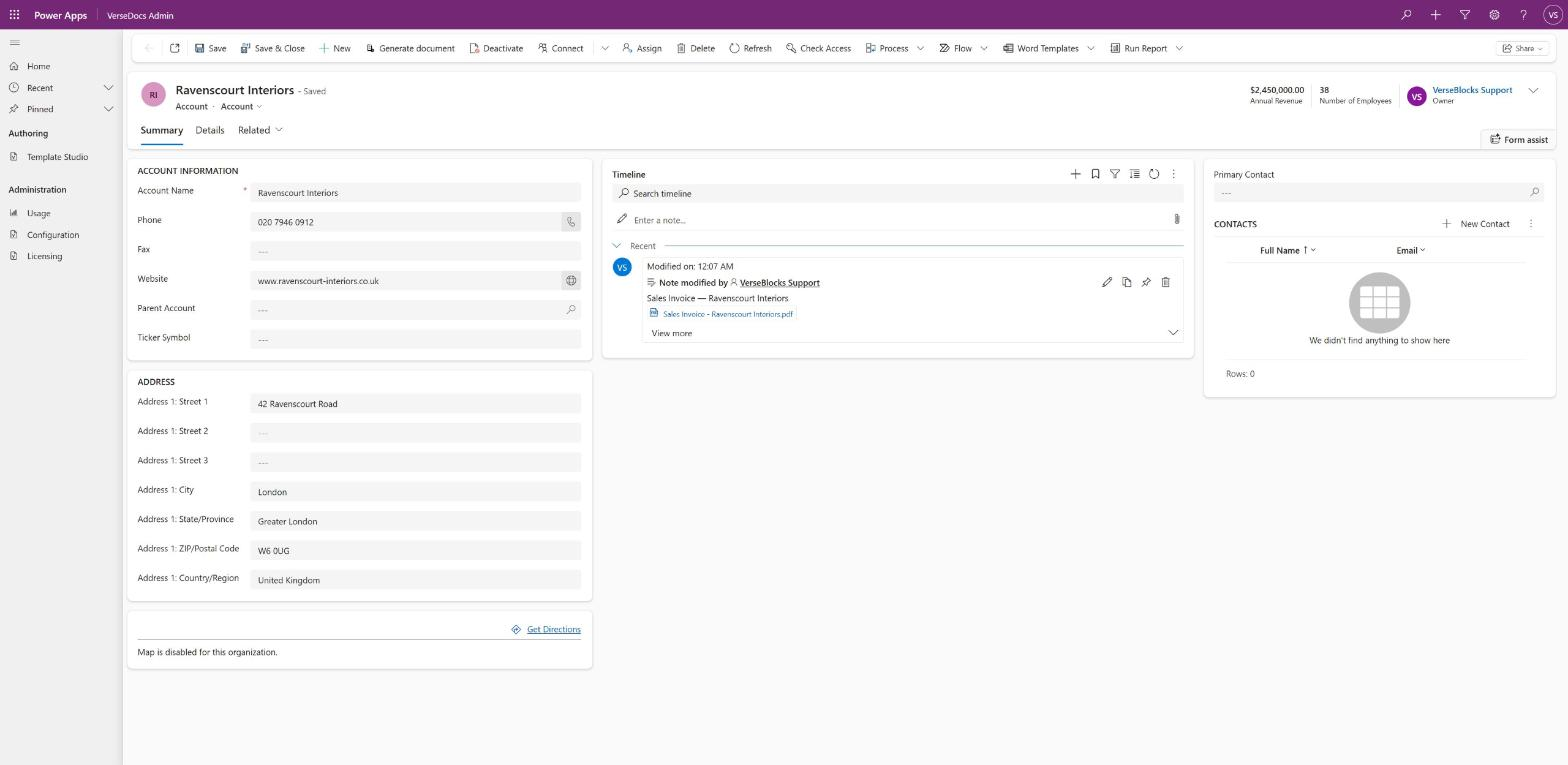Screen dimensions: 1568x765
Task: Select the Summary tab
Action: tap(161, 130)
